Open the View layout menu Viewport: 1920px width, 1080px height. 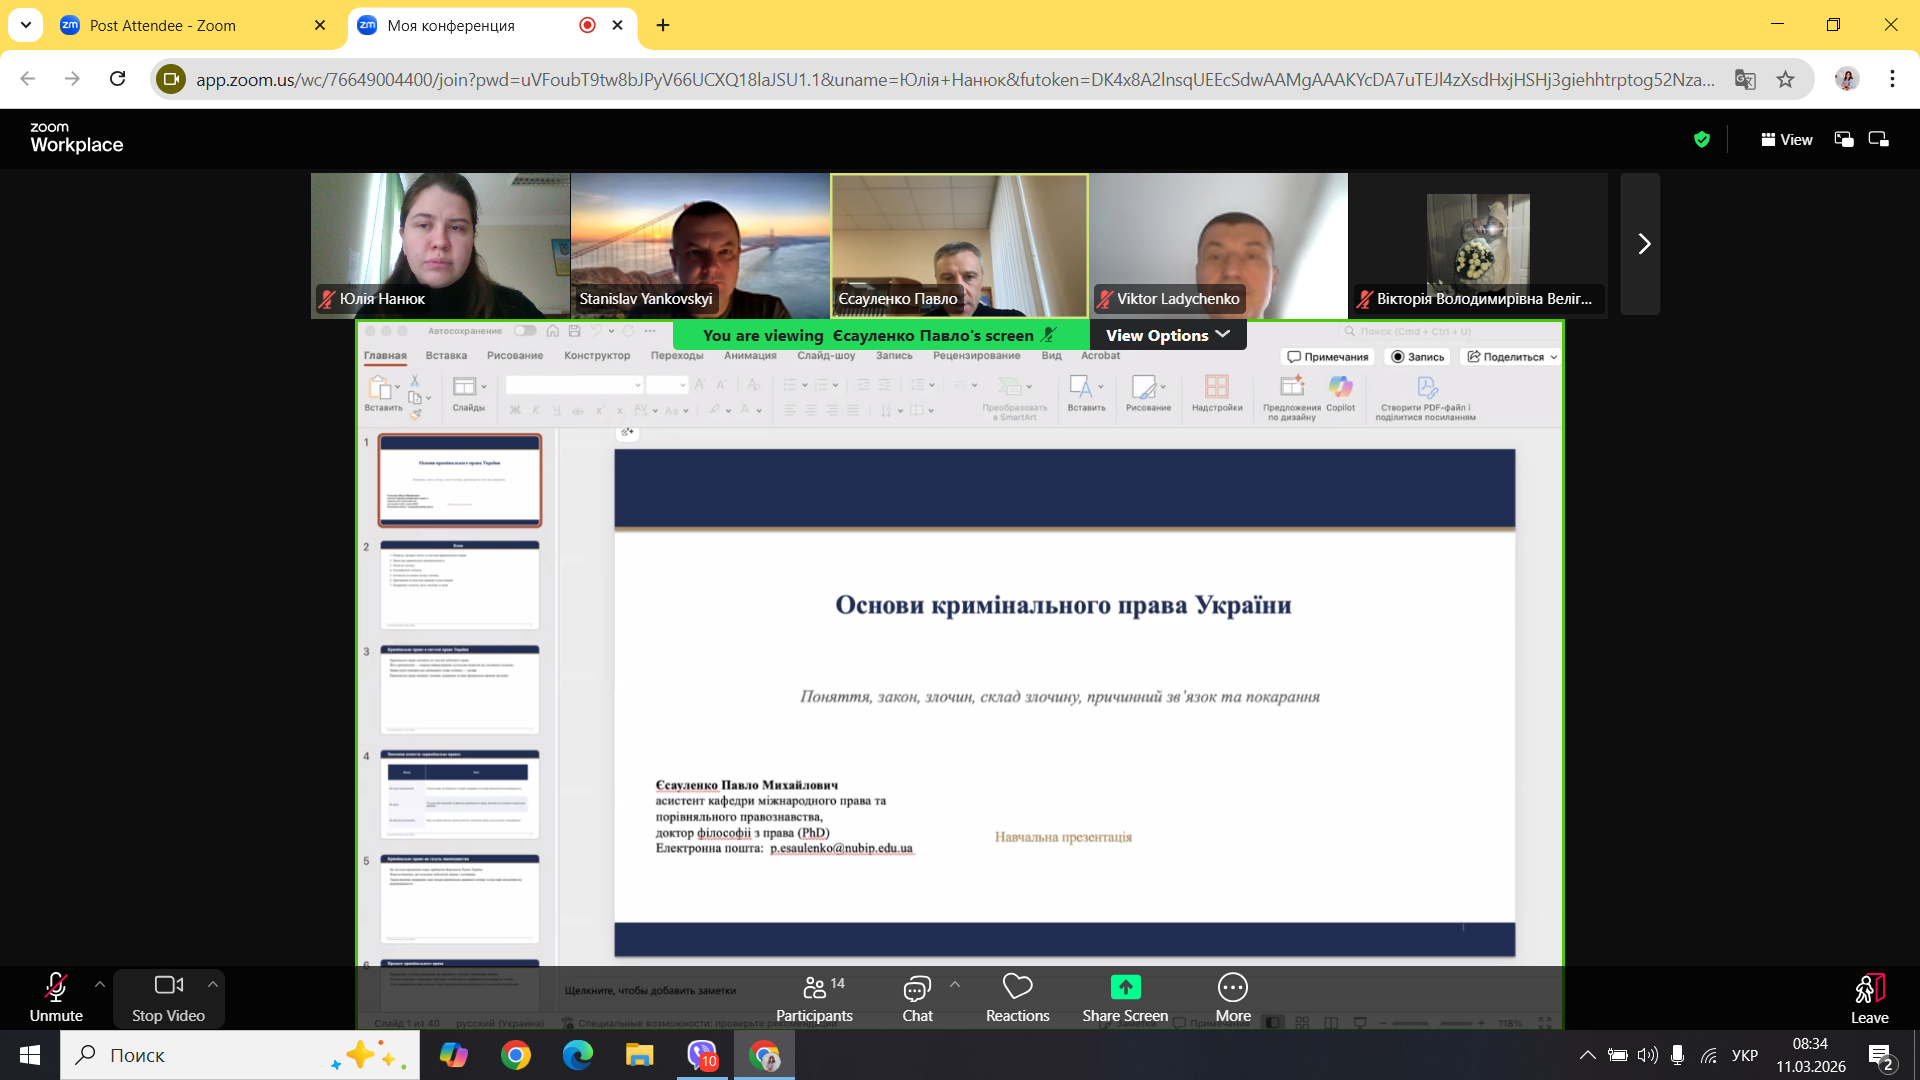coord(1787,140)
